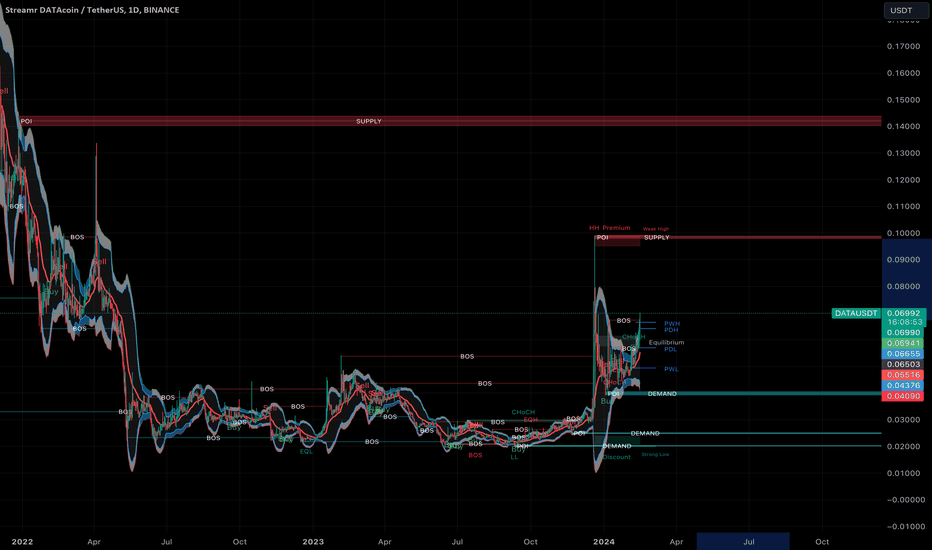Select the PDH level label
This screenshot has height=550, width=932.
671,330
